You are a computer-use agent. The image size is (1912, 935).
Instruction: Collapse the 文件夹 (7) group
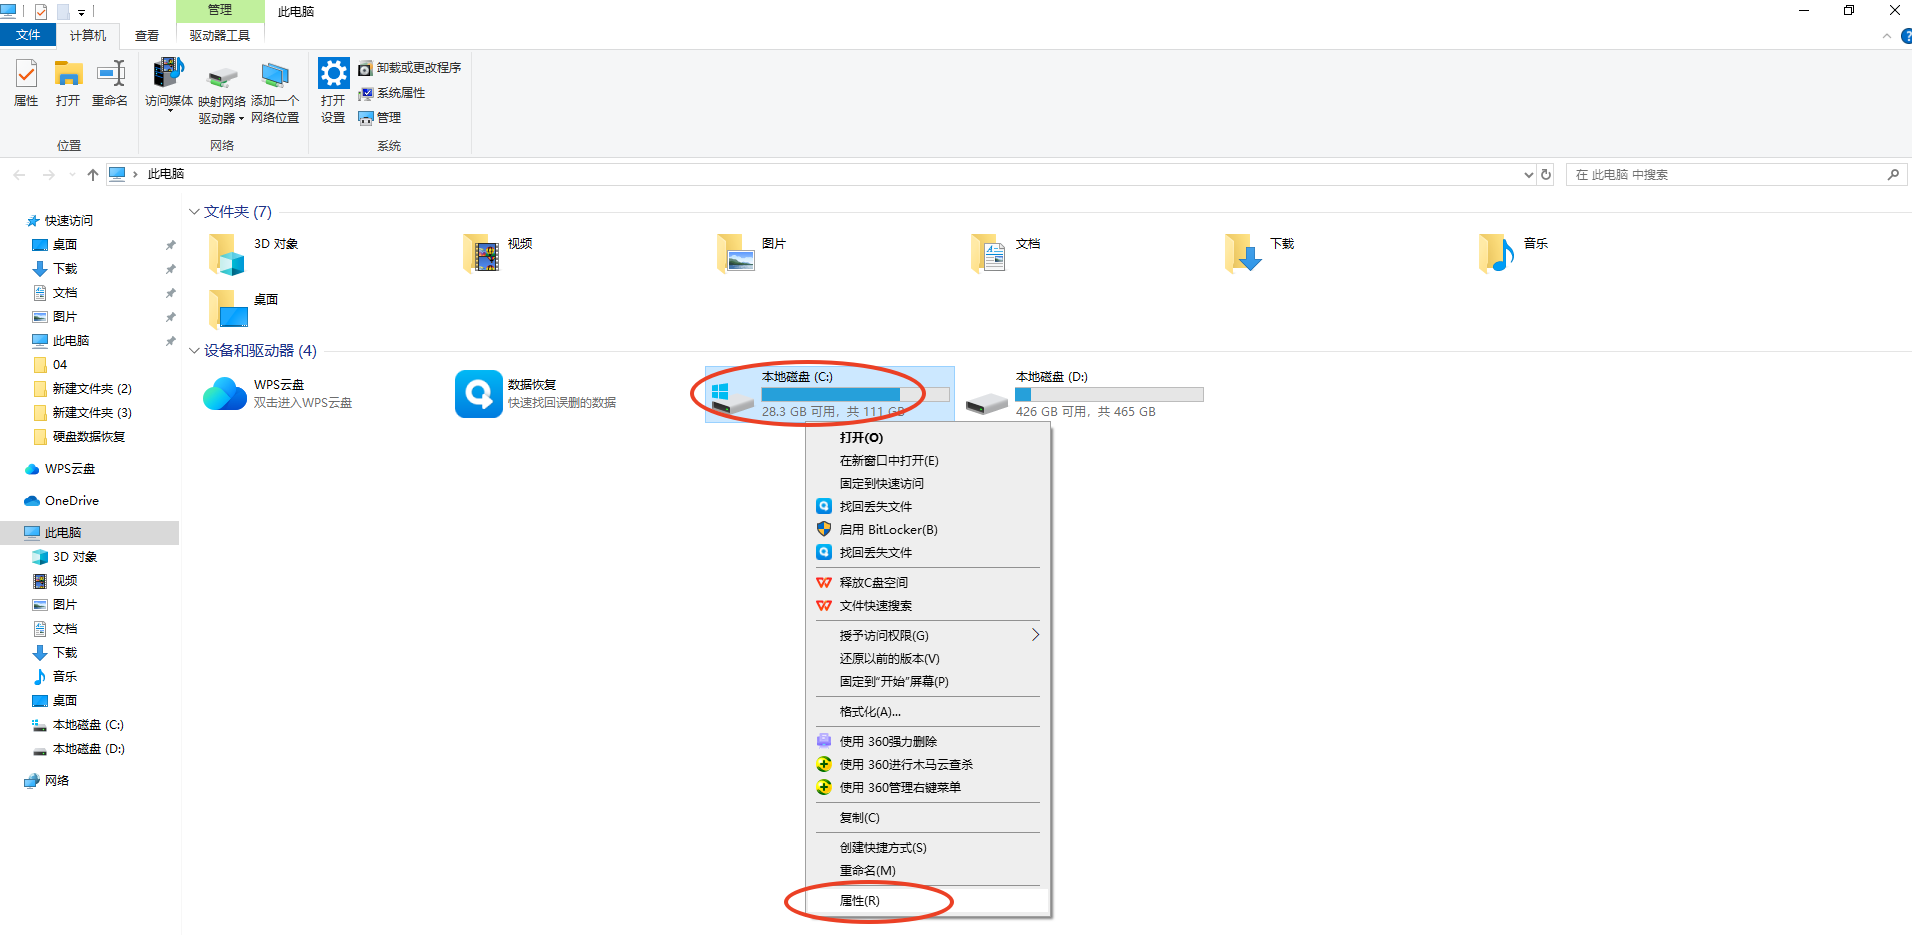[x=194, y=212]
